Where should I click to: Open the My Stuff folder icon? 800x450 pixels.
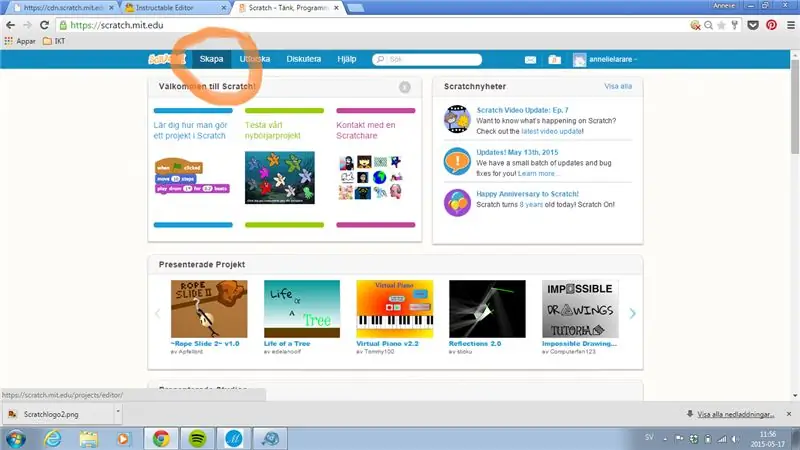coord(555,60)
